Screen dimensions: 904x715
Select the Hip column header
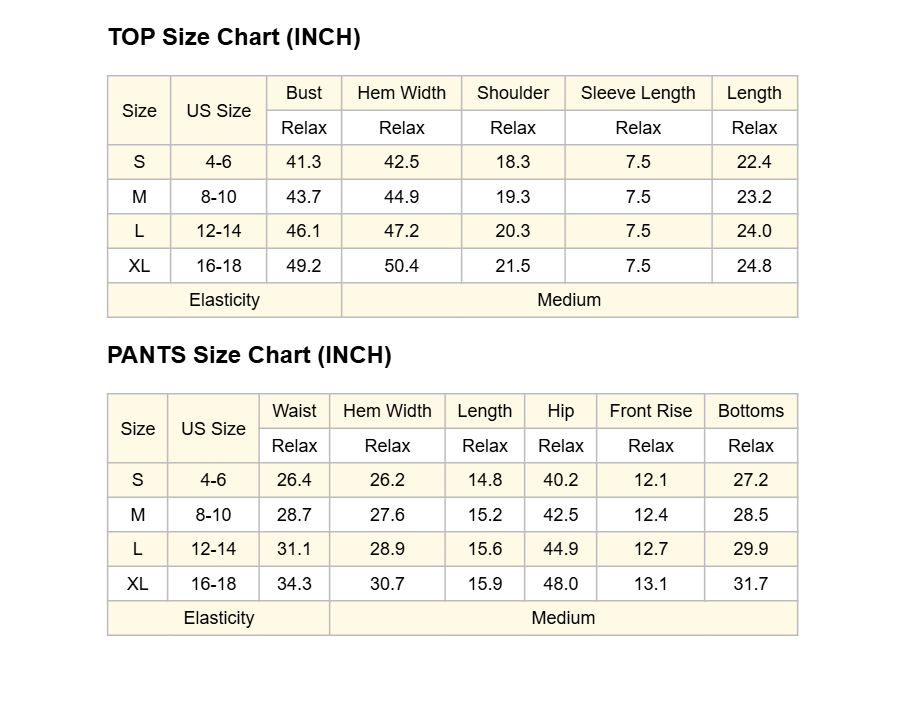pyautogui.click(x=560, y=411)
